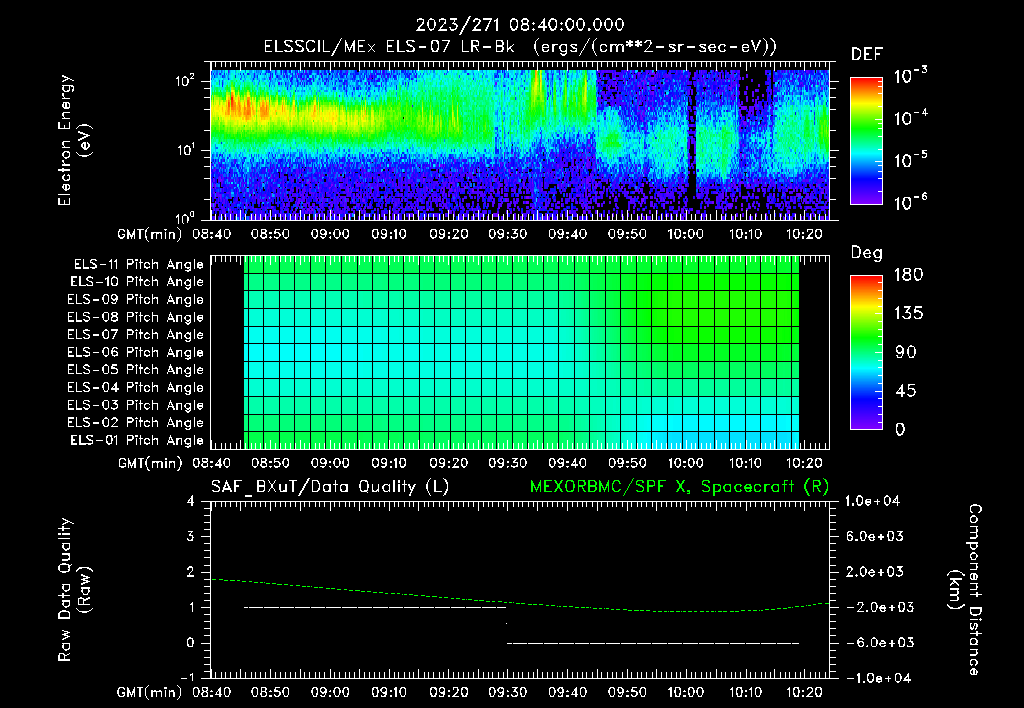Screen dimensions: 1024x708
Task: Click the ELS-09 Pitch Angle row label
Action: click(x=136, y=299)
